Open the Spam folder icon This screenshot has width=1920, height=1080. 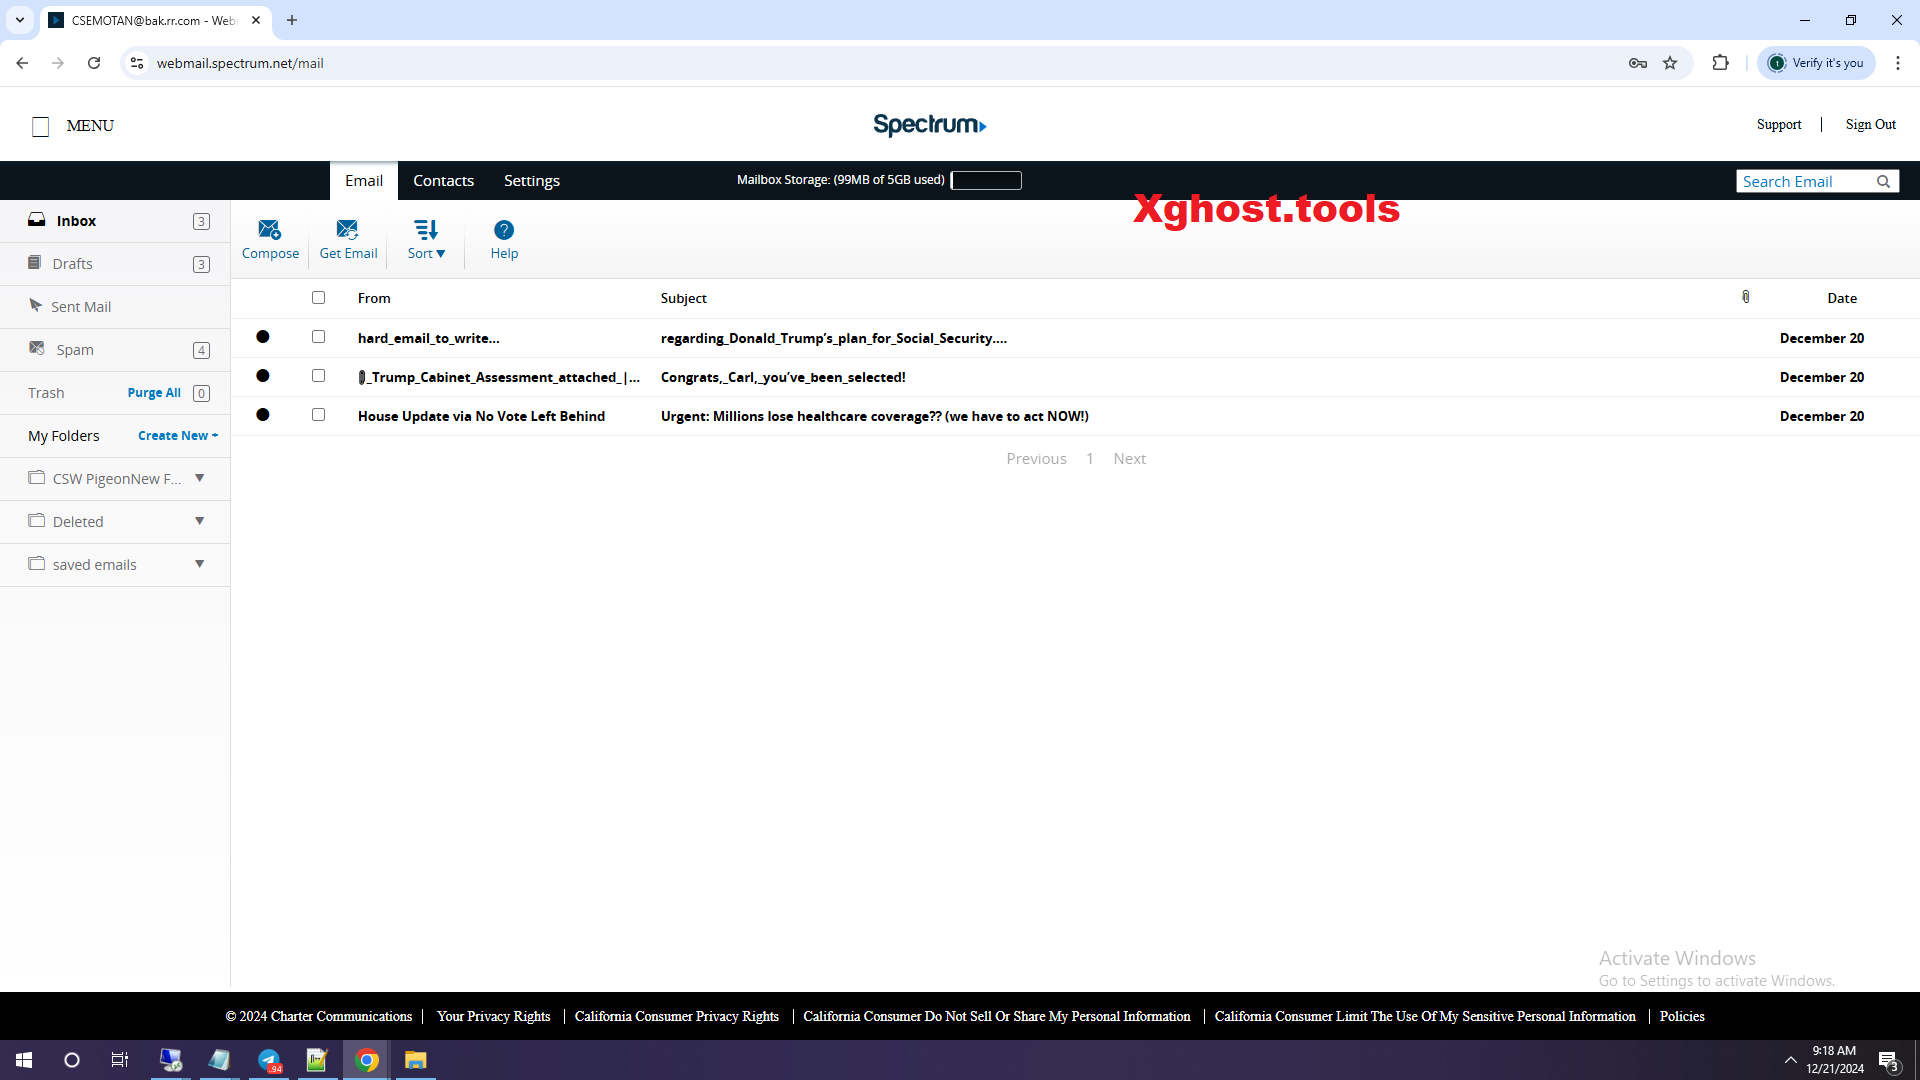(37, 348)
